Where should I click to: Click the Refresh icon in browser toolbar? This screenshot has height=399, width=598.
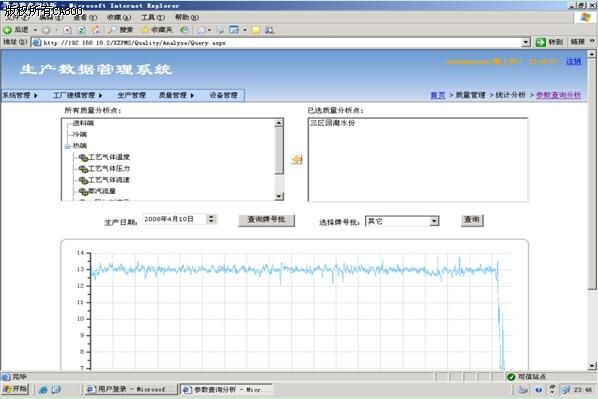tap(82, 30)
